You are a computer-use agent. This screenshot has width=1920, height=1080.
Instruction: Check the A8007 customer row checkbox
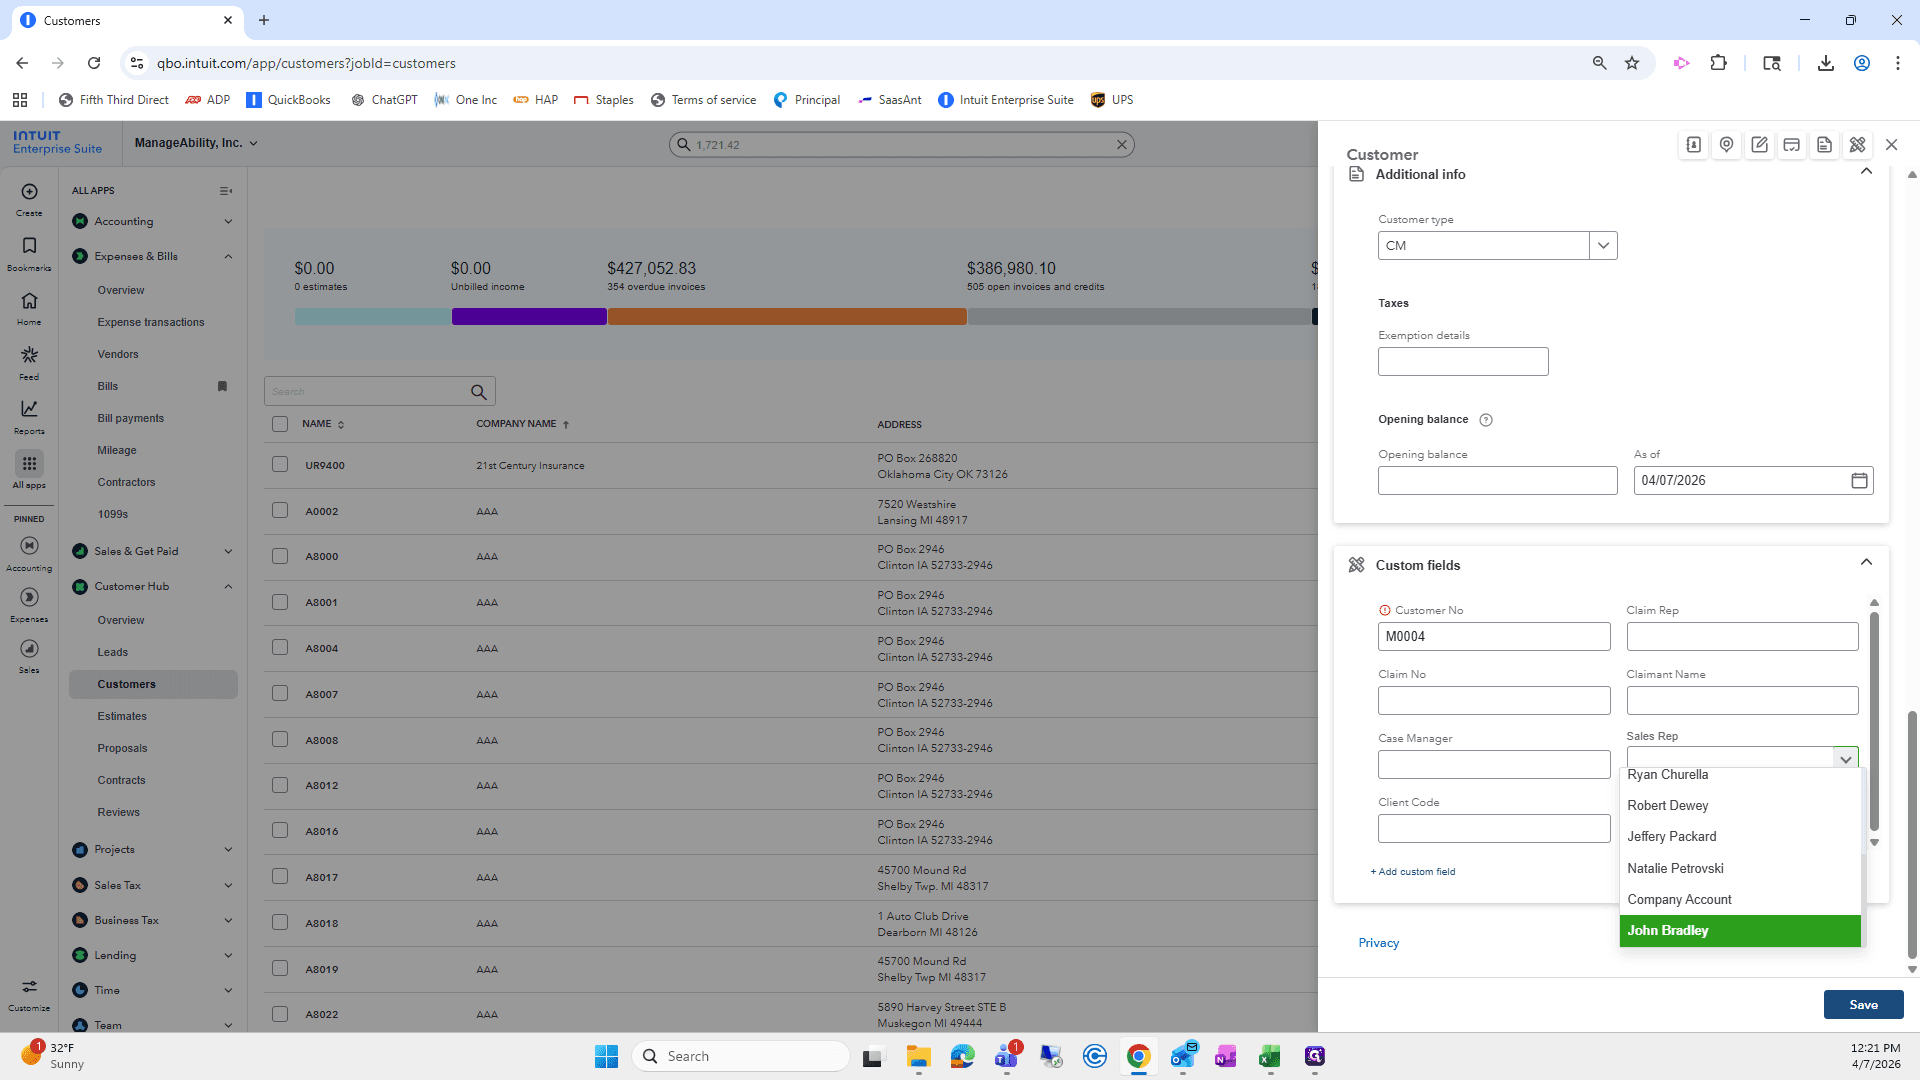pyautogui.click(x=280, y=694)
